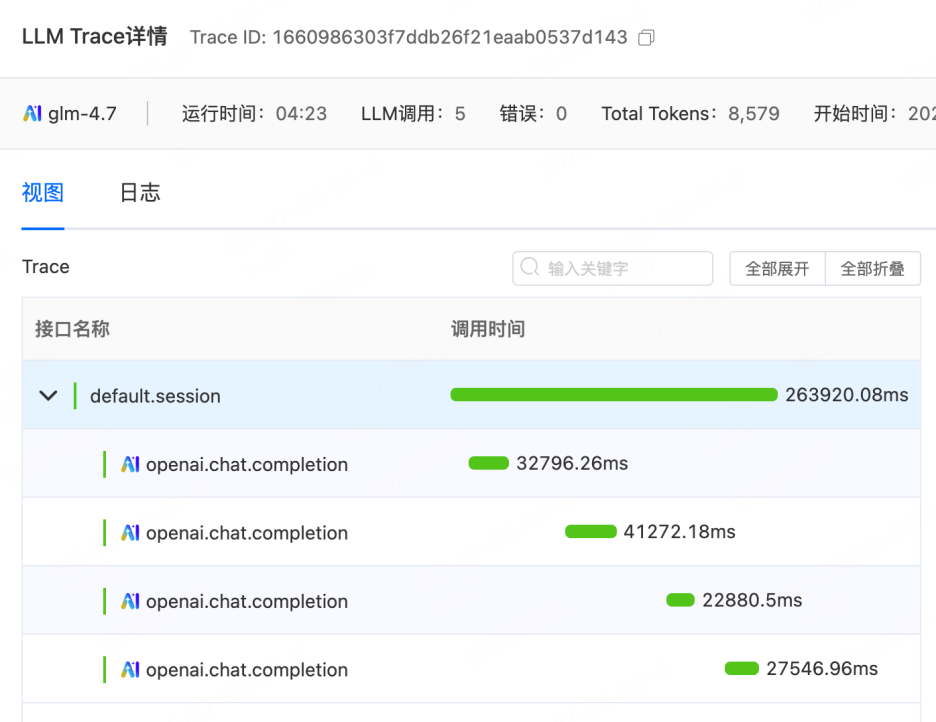The width and height of the screenshot is (936, 722).
Task: Select openai.chat.completion row with 32796.26ms
Action: click(x=471, y=463)
